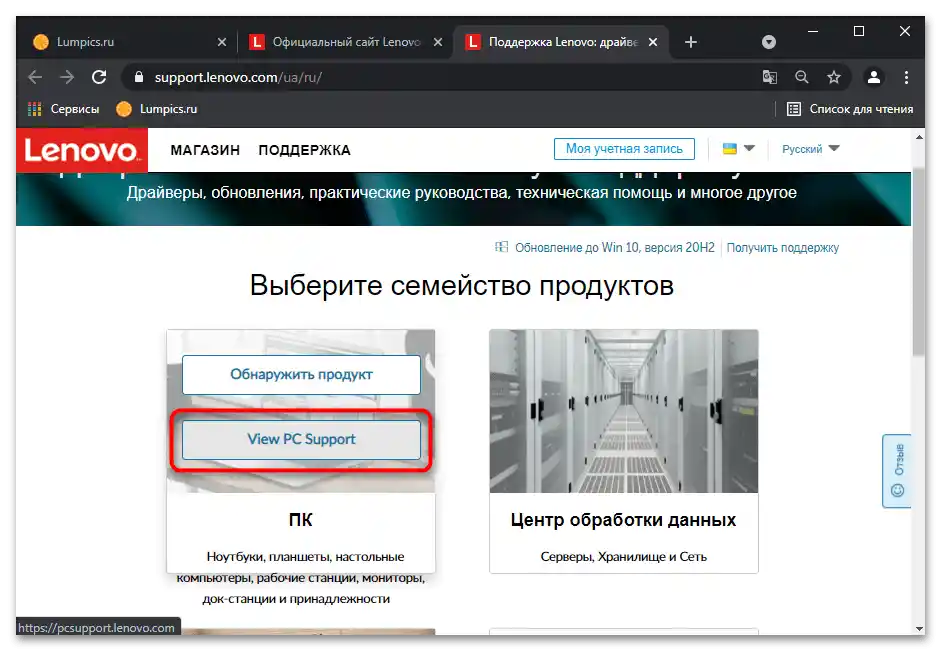The width and height of the screenshot is (941, 651).
Task: Close the Поддержка Lenovo tab
Action: tap(654, 42)
